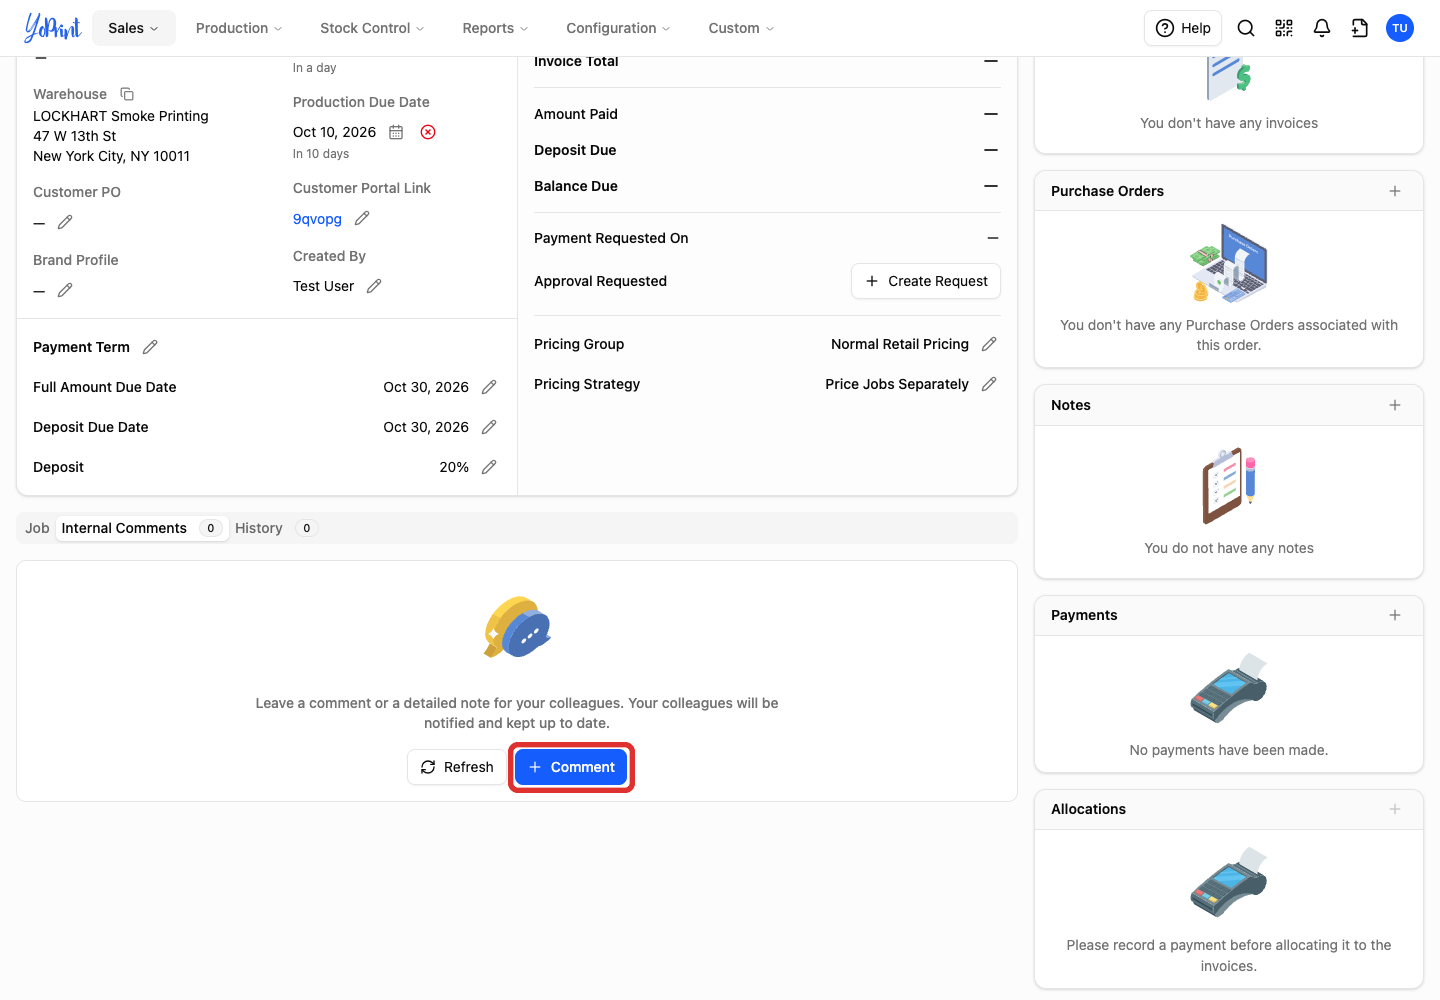Open the 9qvopg portal link
Screen dimensions: 1440x1000
317,219
